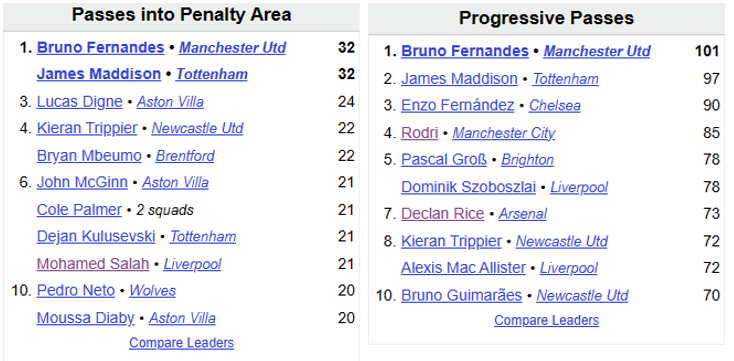Select the Manchester City team link
The image size is (734, 361).
504,133
